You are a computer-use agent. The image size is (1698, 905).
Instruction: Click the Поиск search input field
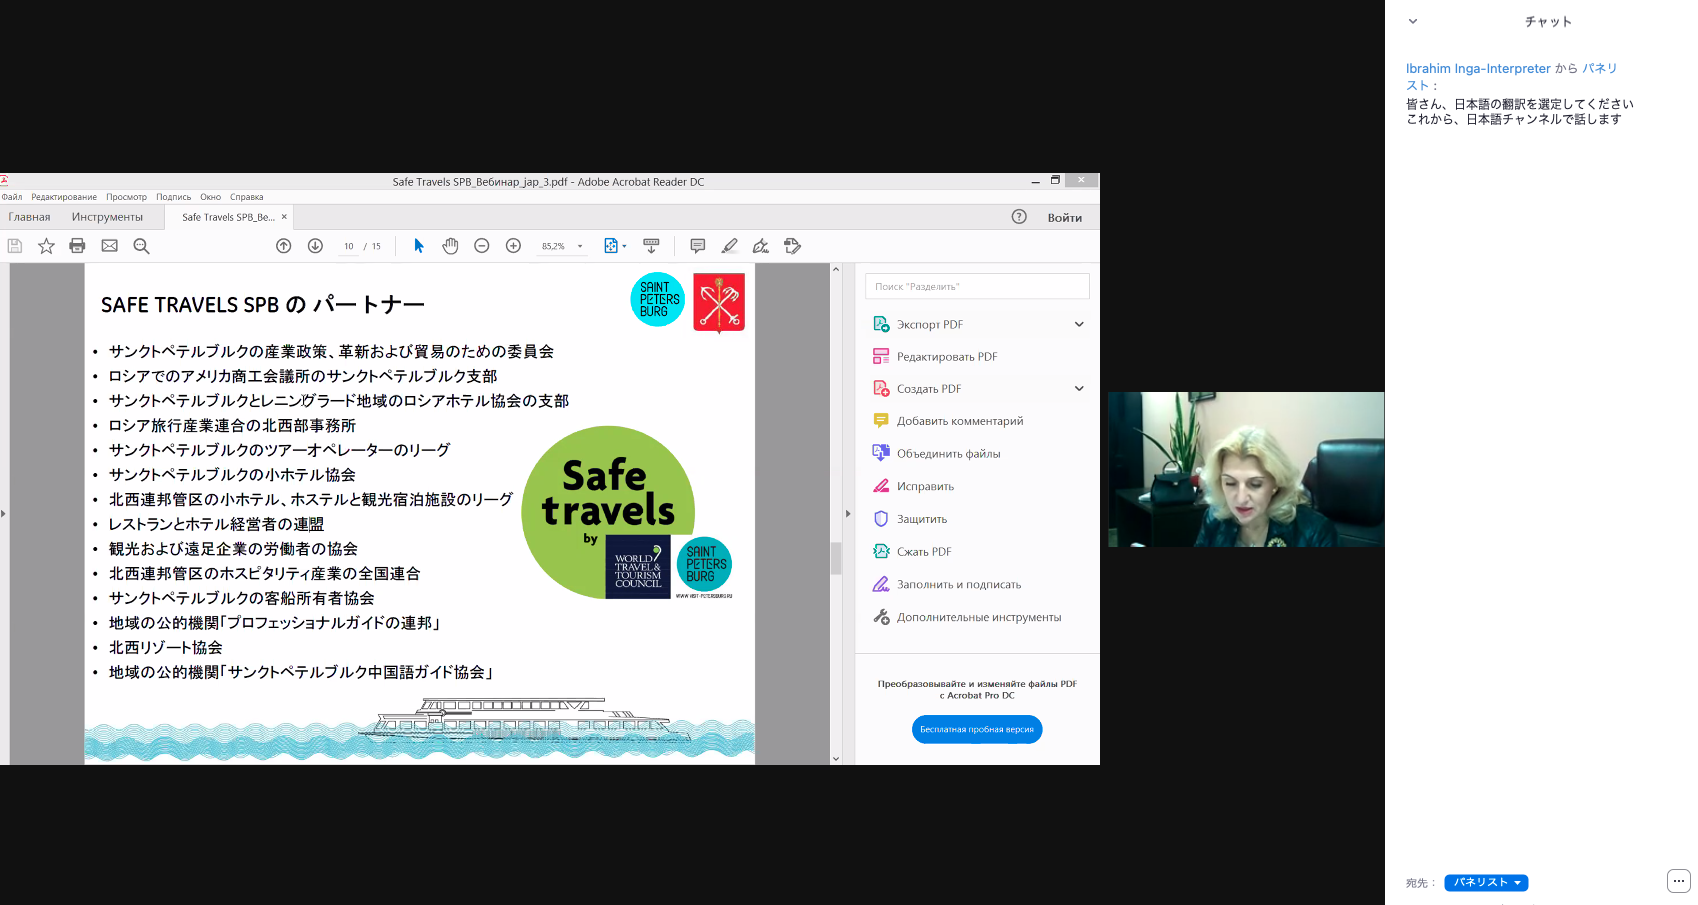[x=977, y=287]
